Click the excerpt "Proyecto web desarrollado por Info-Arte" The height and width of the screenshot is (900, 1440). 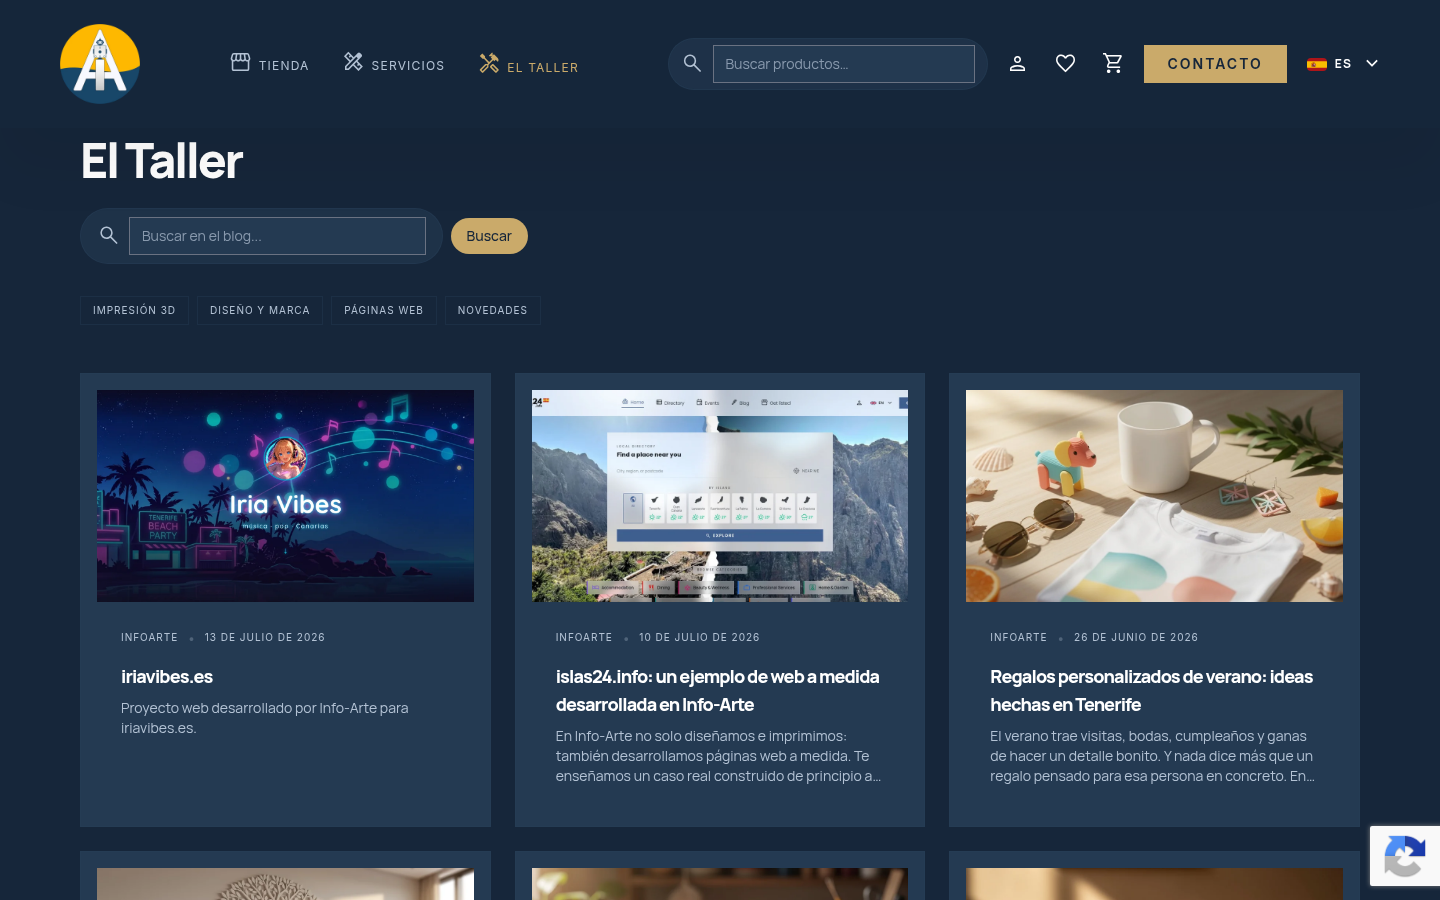pos(265,718)
